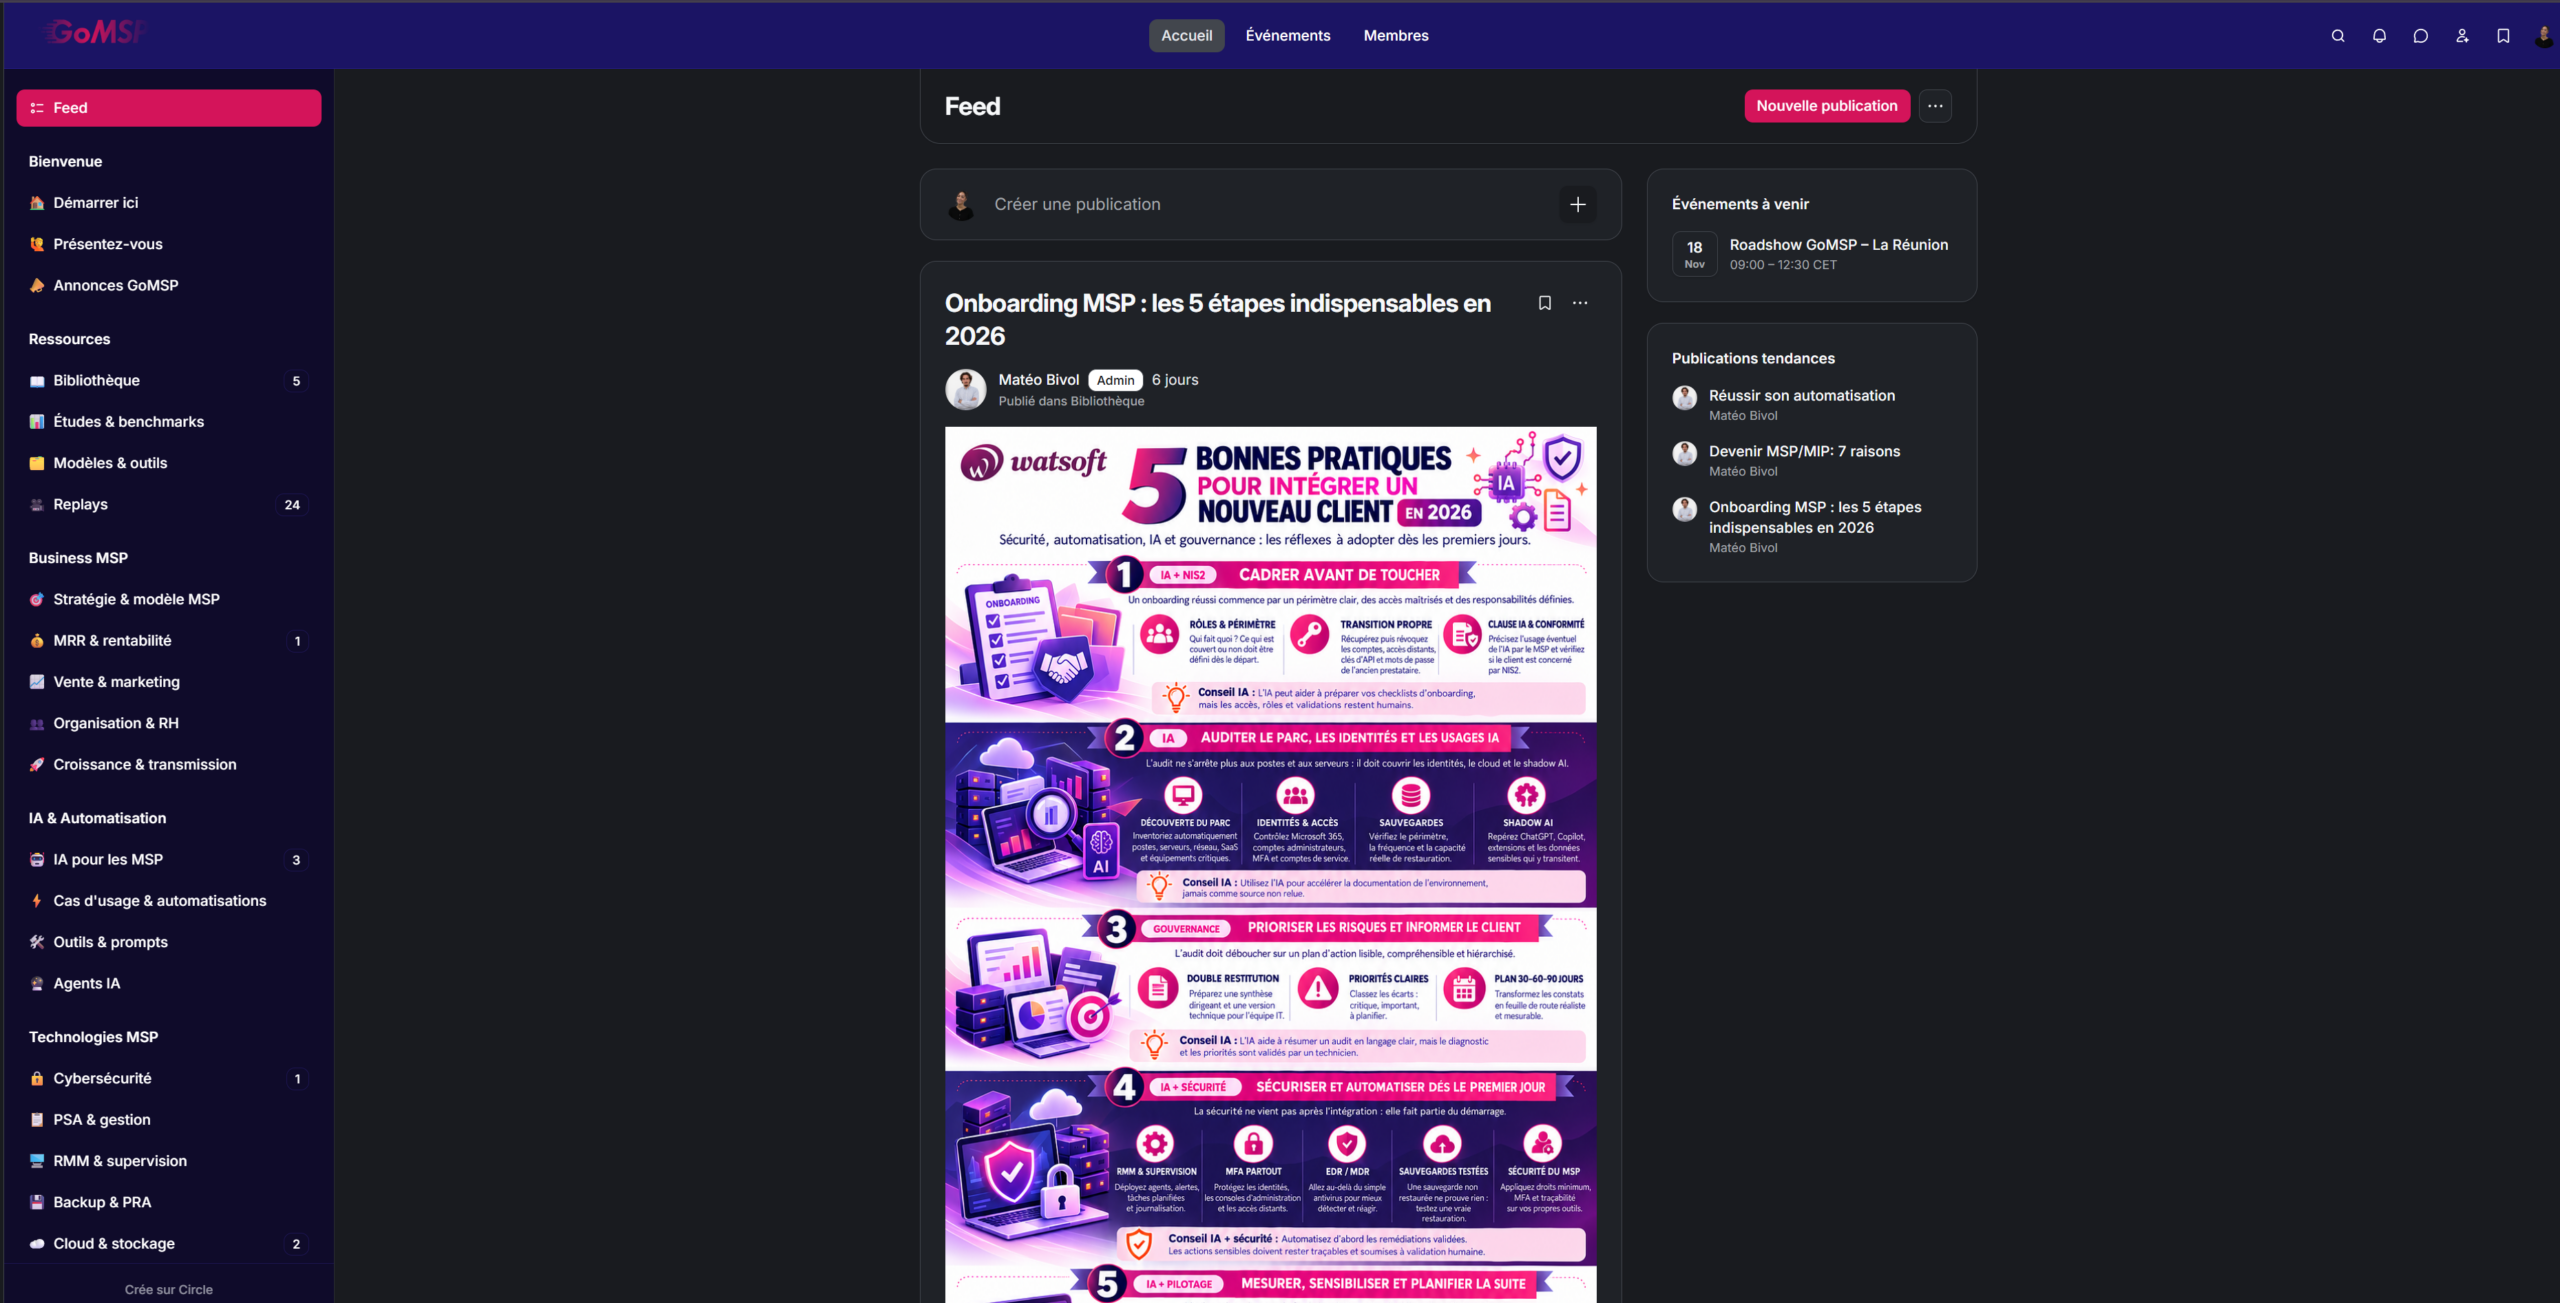
Task: Open Replays space
Action: point(169,504)
